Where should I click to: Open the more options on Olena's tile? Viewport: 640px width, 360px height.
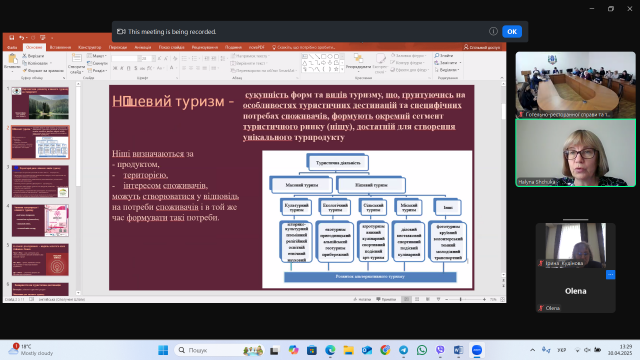point(610,275)
